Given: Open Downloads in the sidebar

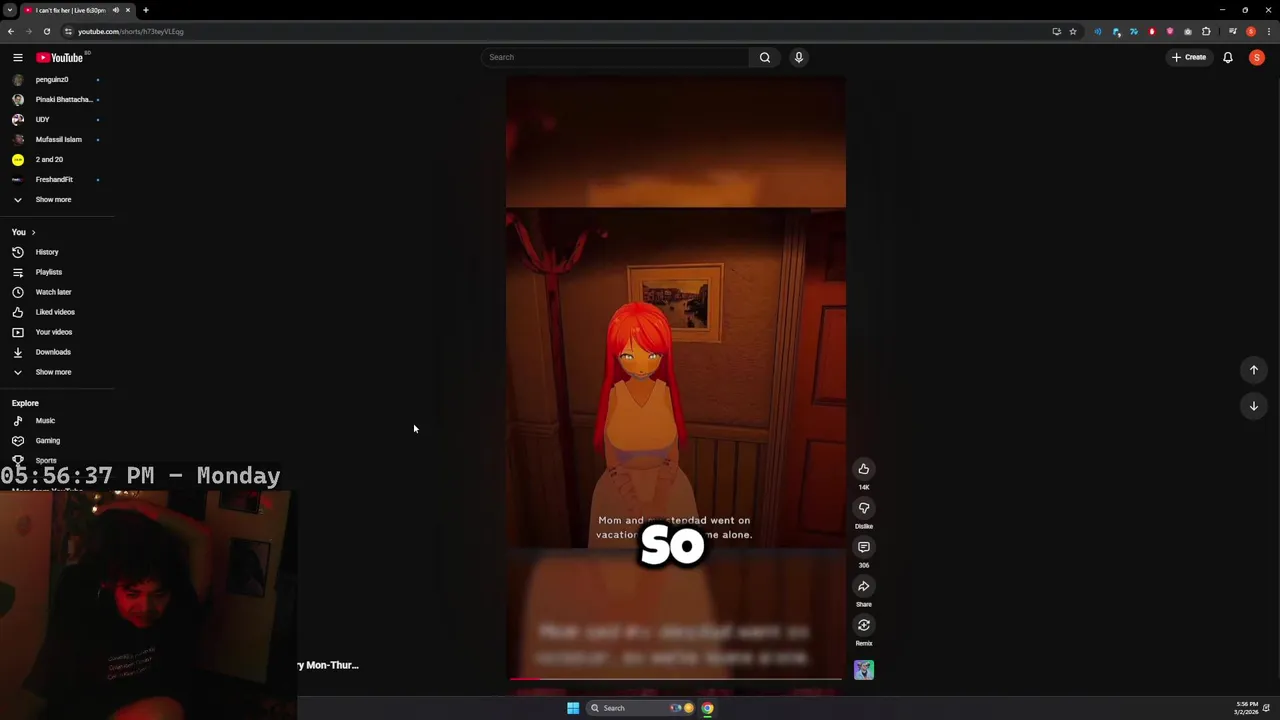Looking at the screenshot, I should [x=53, y=352].
